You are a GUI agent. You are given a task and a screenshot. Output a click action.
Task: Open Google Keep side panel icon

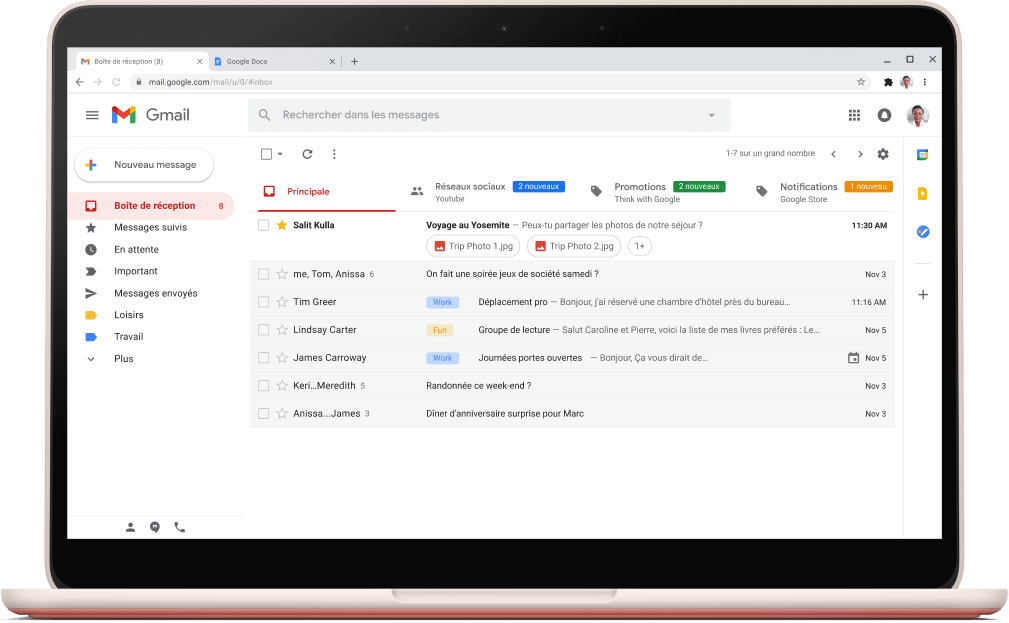coord(923,194)
